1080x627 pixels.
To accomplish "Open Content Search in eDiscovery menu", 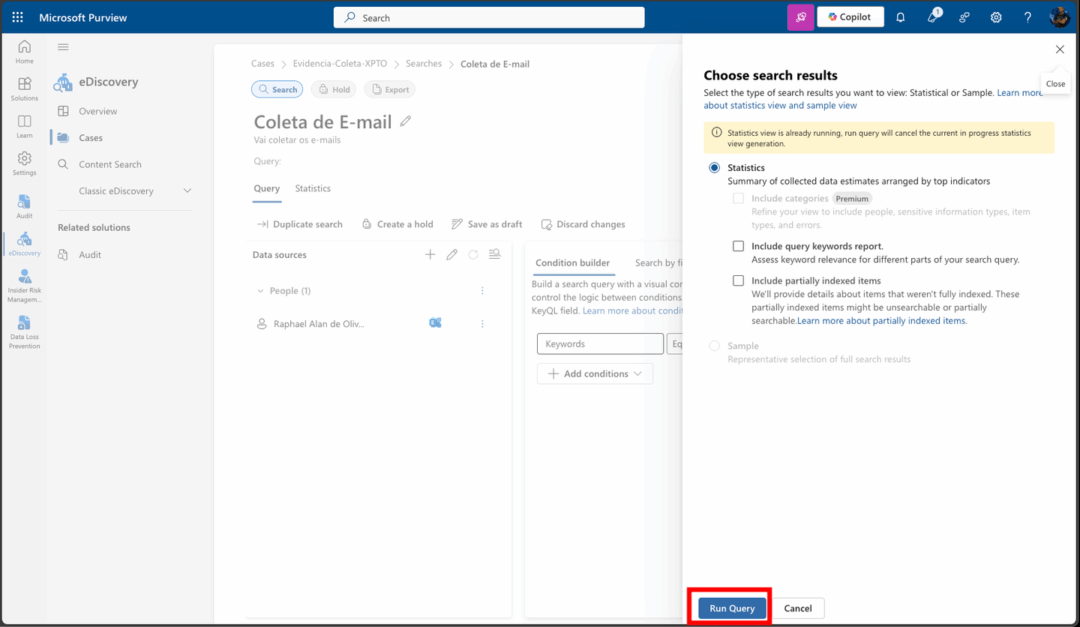I will coord(110,164).
